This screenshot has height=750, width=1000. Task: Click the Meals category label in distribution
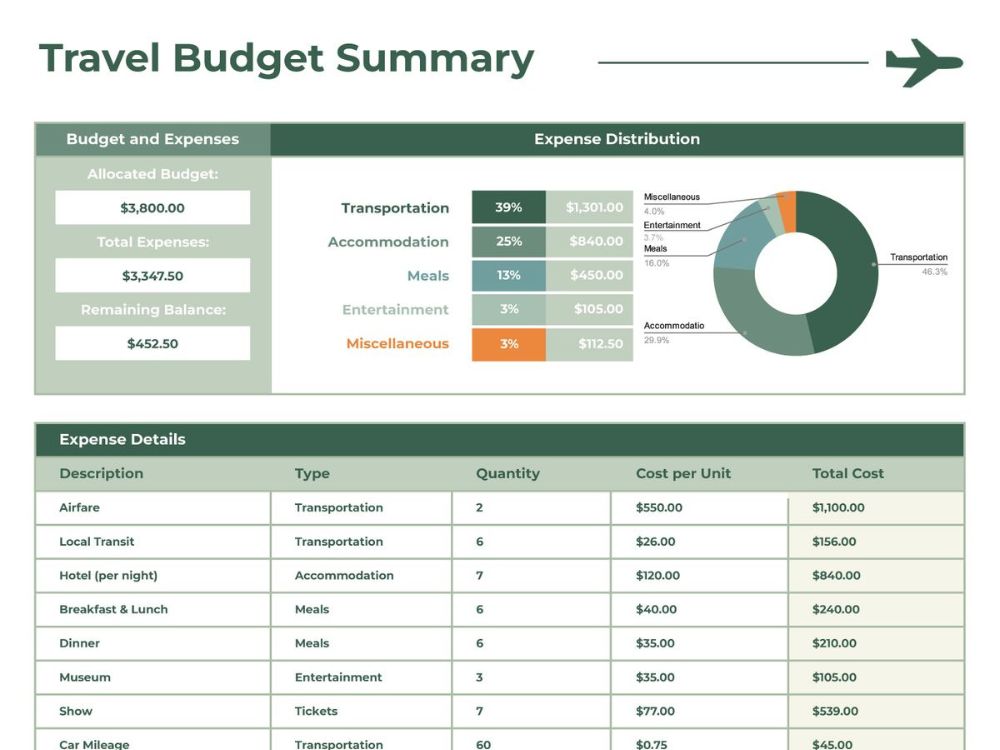pos(428,276)
